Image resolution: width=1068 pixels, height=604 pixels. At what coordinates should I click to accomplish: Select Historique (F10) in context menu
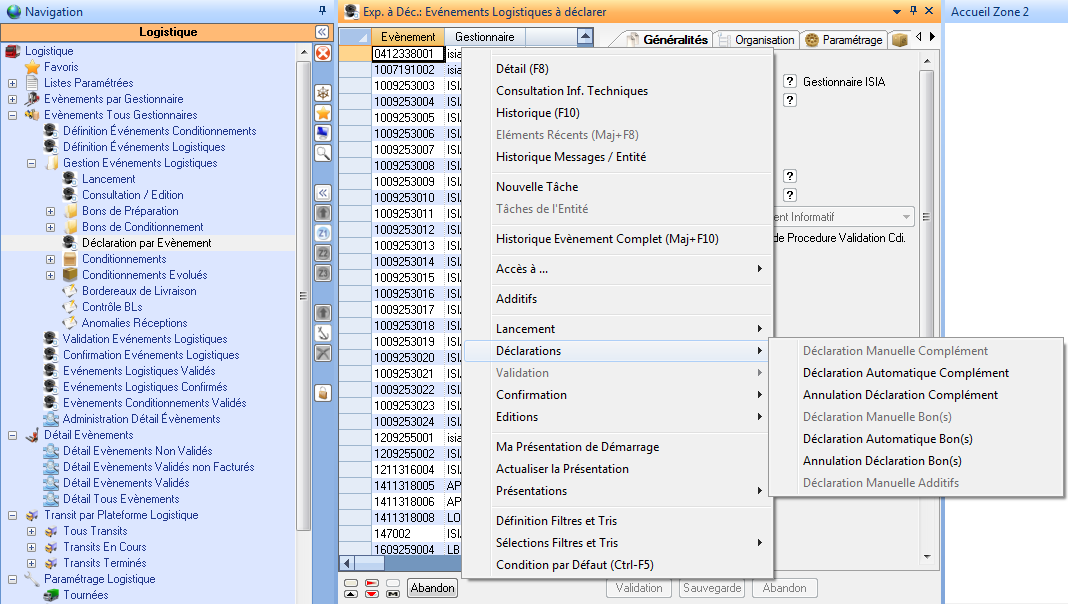(537, 113)
